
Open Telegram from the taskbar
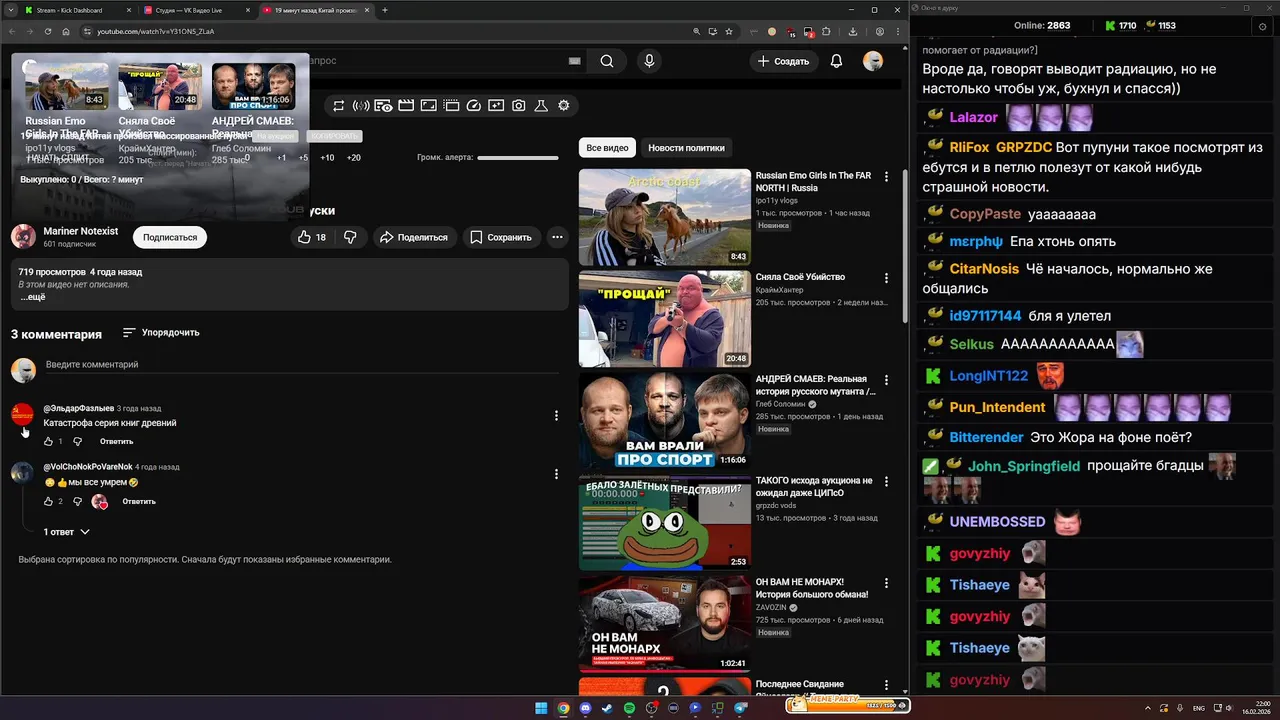pos(741,708)
